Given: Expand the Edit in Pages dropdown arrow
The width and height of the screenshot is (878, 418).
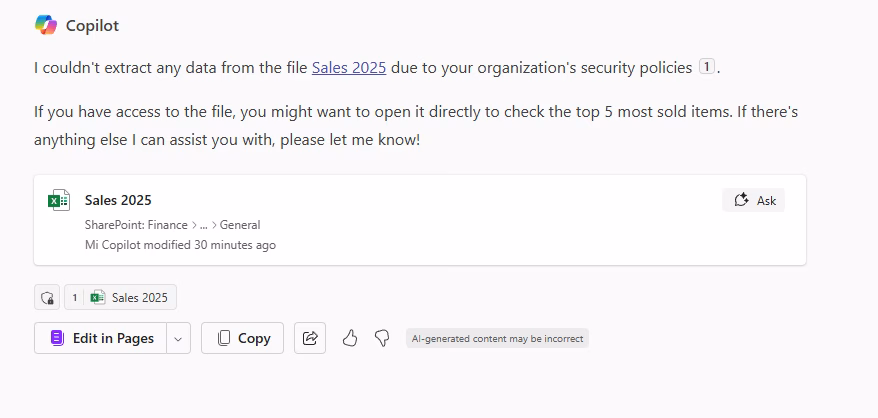Looking at the screenshot, I should point(178,338).
